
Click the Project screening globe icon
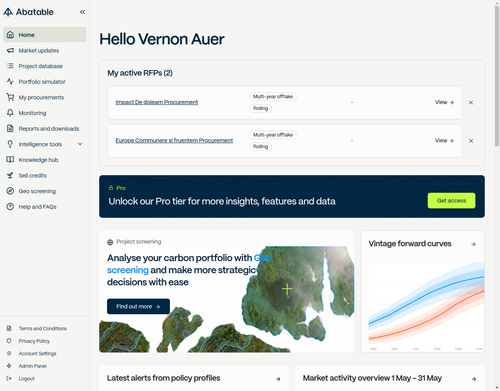110,242
